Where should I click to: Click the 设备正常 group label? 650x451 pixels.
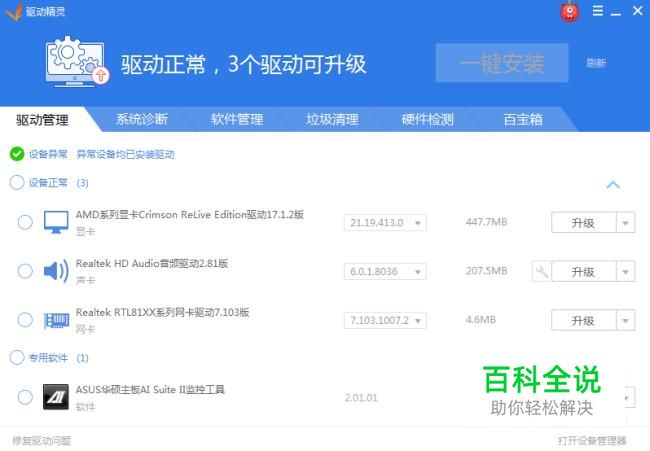[48, 183]
